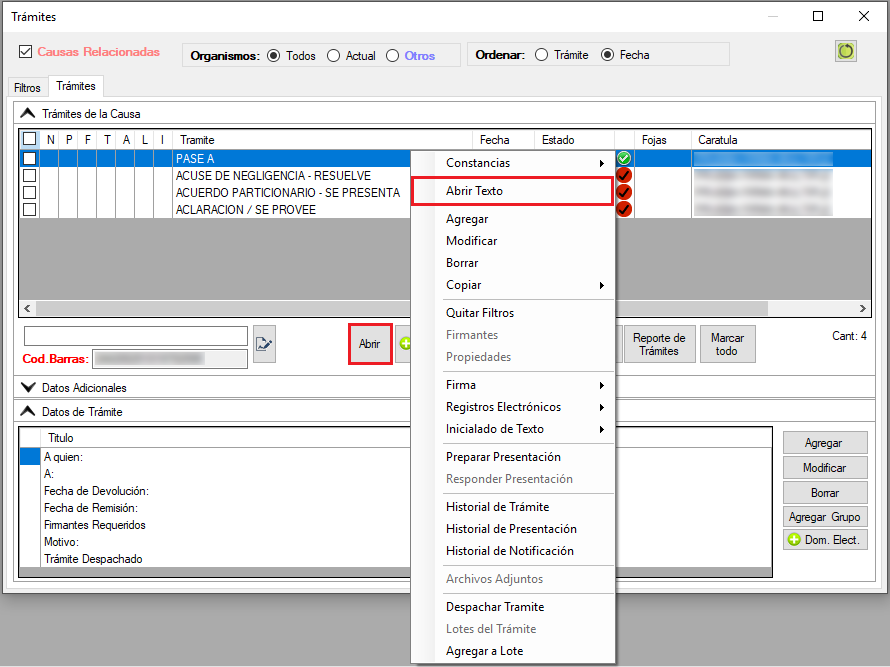Click the green plus icon next to Abrir
Screen dimensions: 890x667
click(x=404, y=343)
